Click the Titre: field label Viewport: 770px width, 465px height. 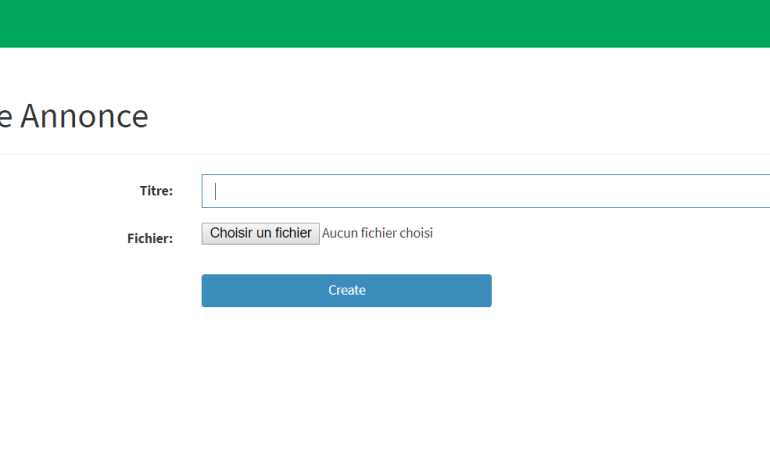[x=156, y=191]
